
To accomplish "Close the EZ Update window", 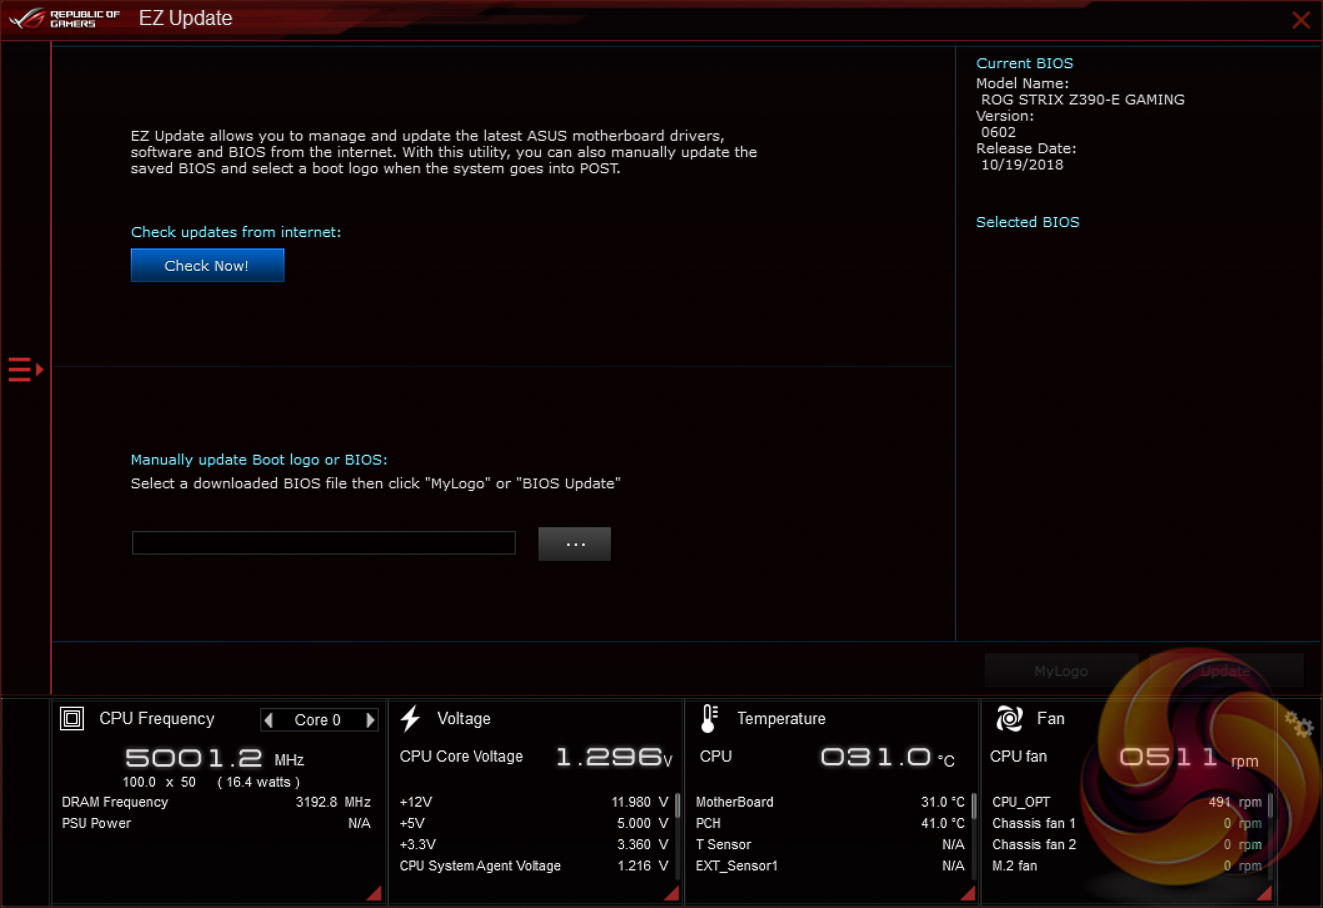I will point(1301,20).
